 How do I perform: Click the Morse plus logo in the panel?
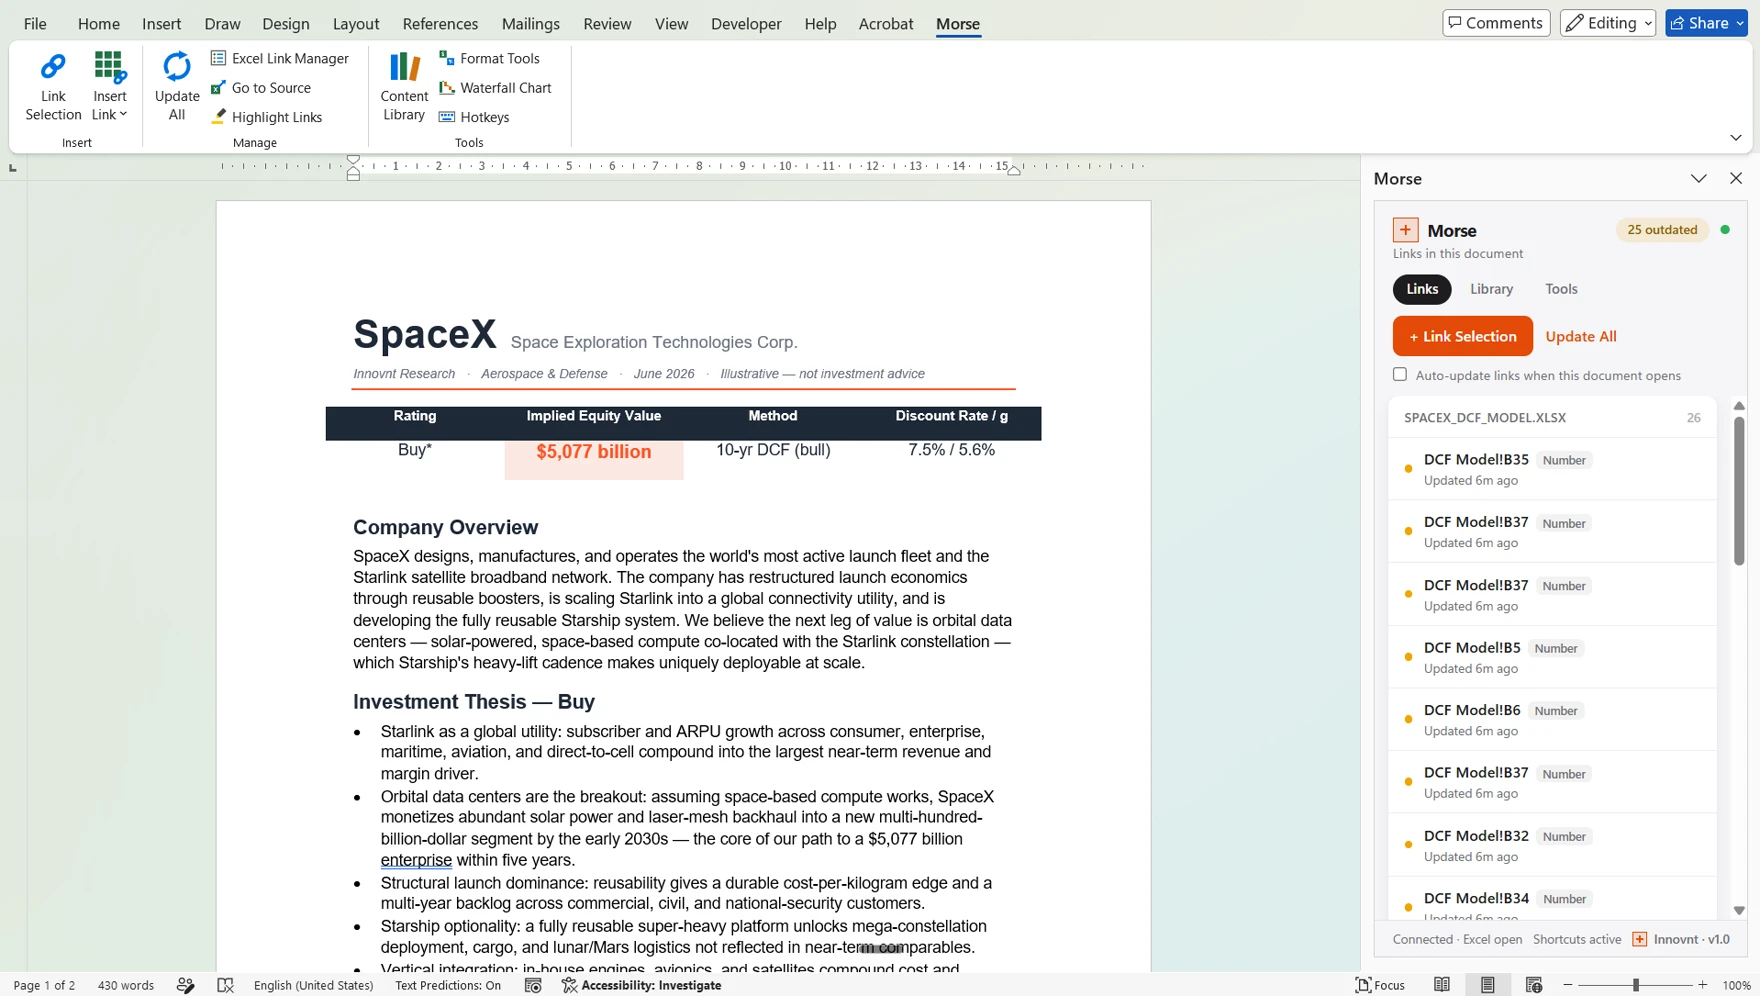[x=1405, y=230]
